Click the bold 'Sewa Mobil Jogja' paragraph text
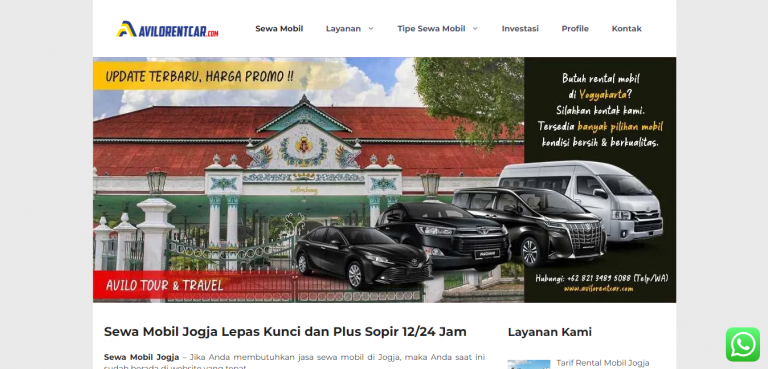The image size is (768, 369). [142, 357]
